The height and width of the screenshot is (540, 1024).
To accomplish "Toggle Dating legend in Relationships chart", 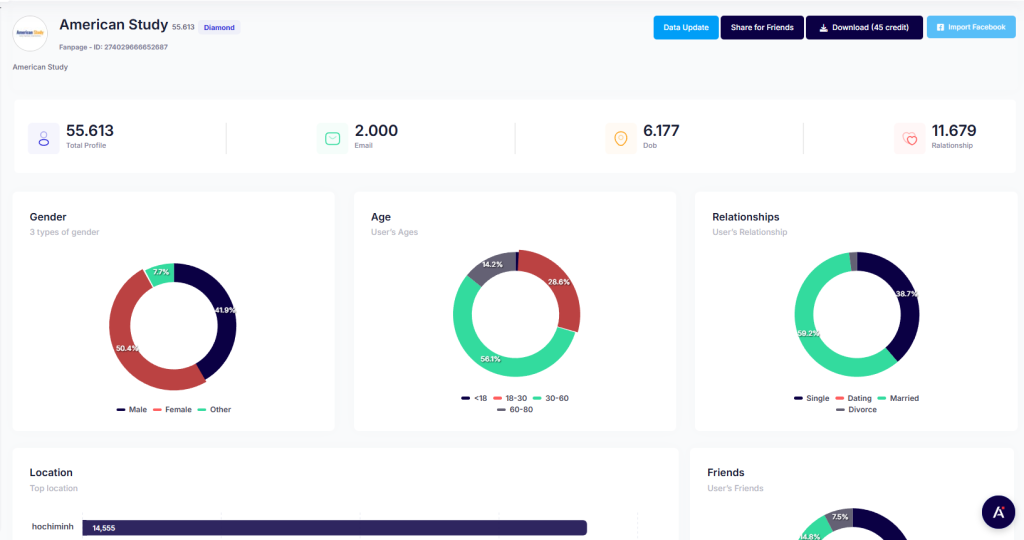I will coord(854,398).
